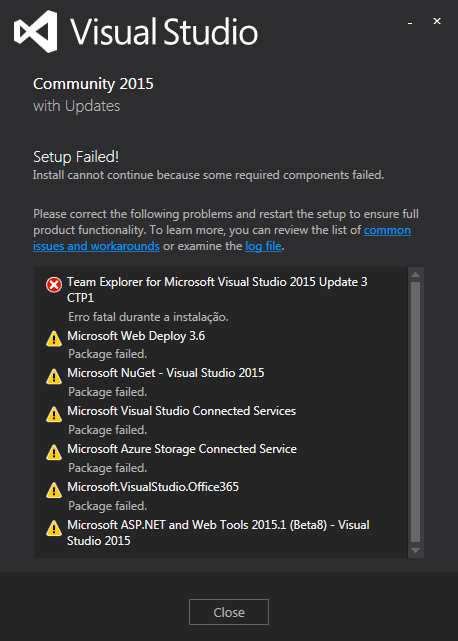This screenshot has width=458, height=641.
Task: Click the Visual Studio logo icon
Action: 35,31
